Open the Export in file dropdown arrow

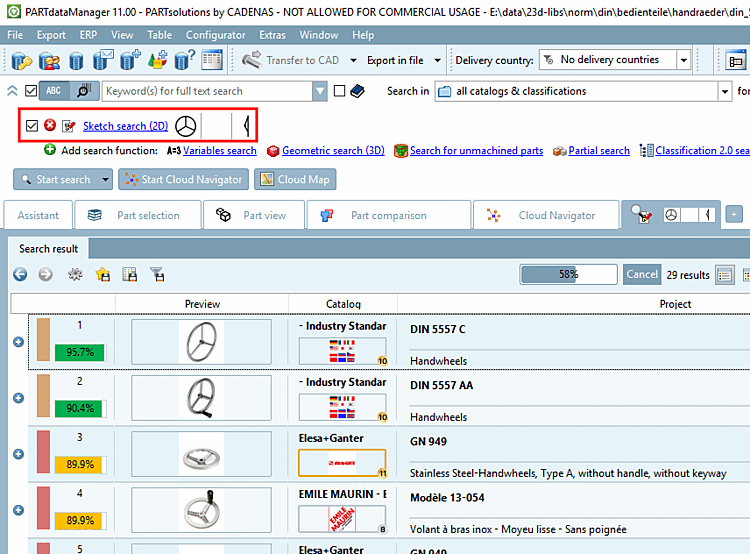pyautogui.click(x=437, y=60)
